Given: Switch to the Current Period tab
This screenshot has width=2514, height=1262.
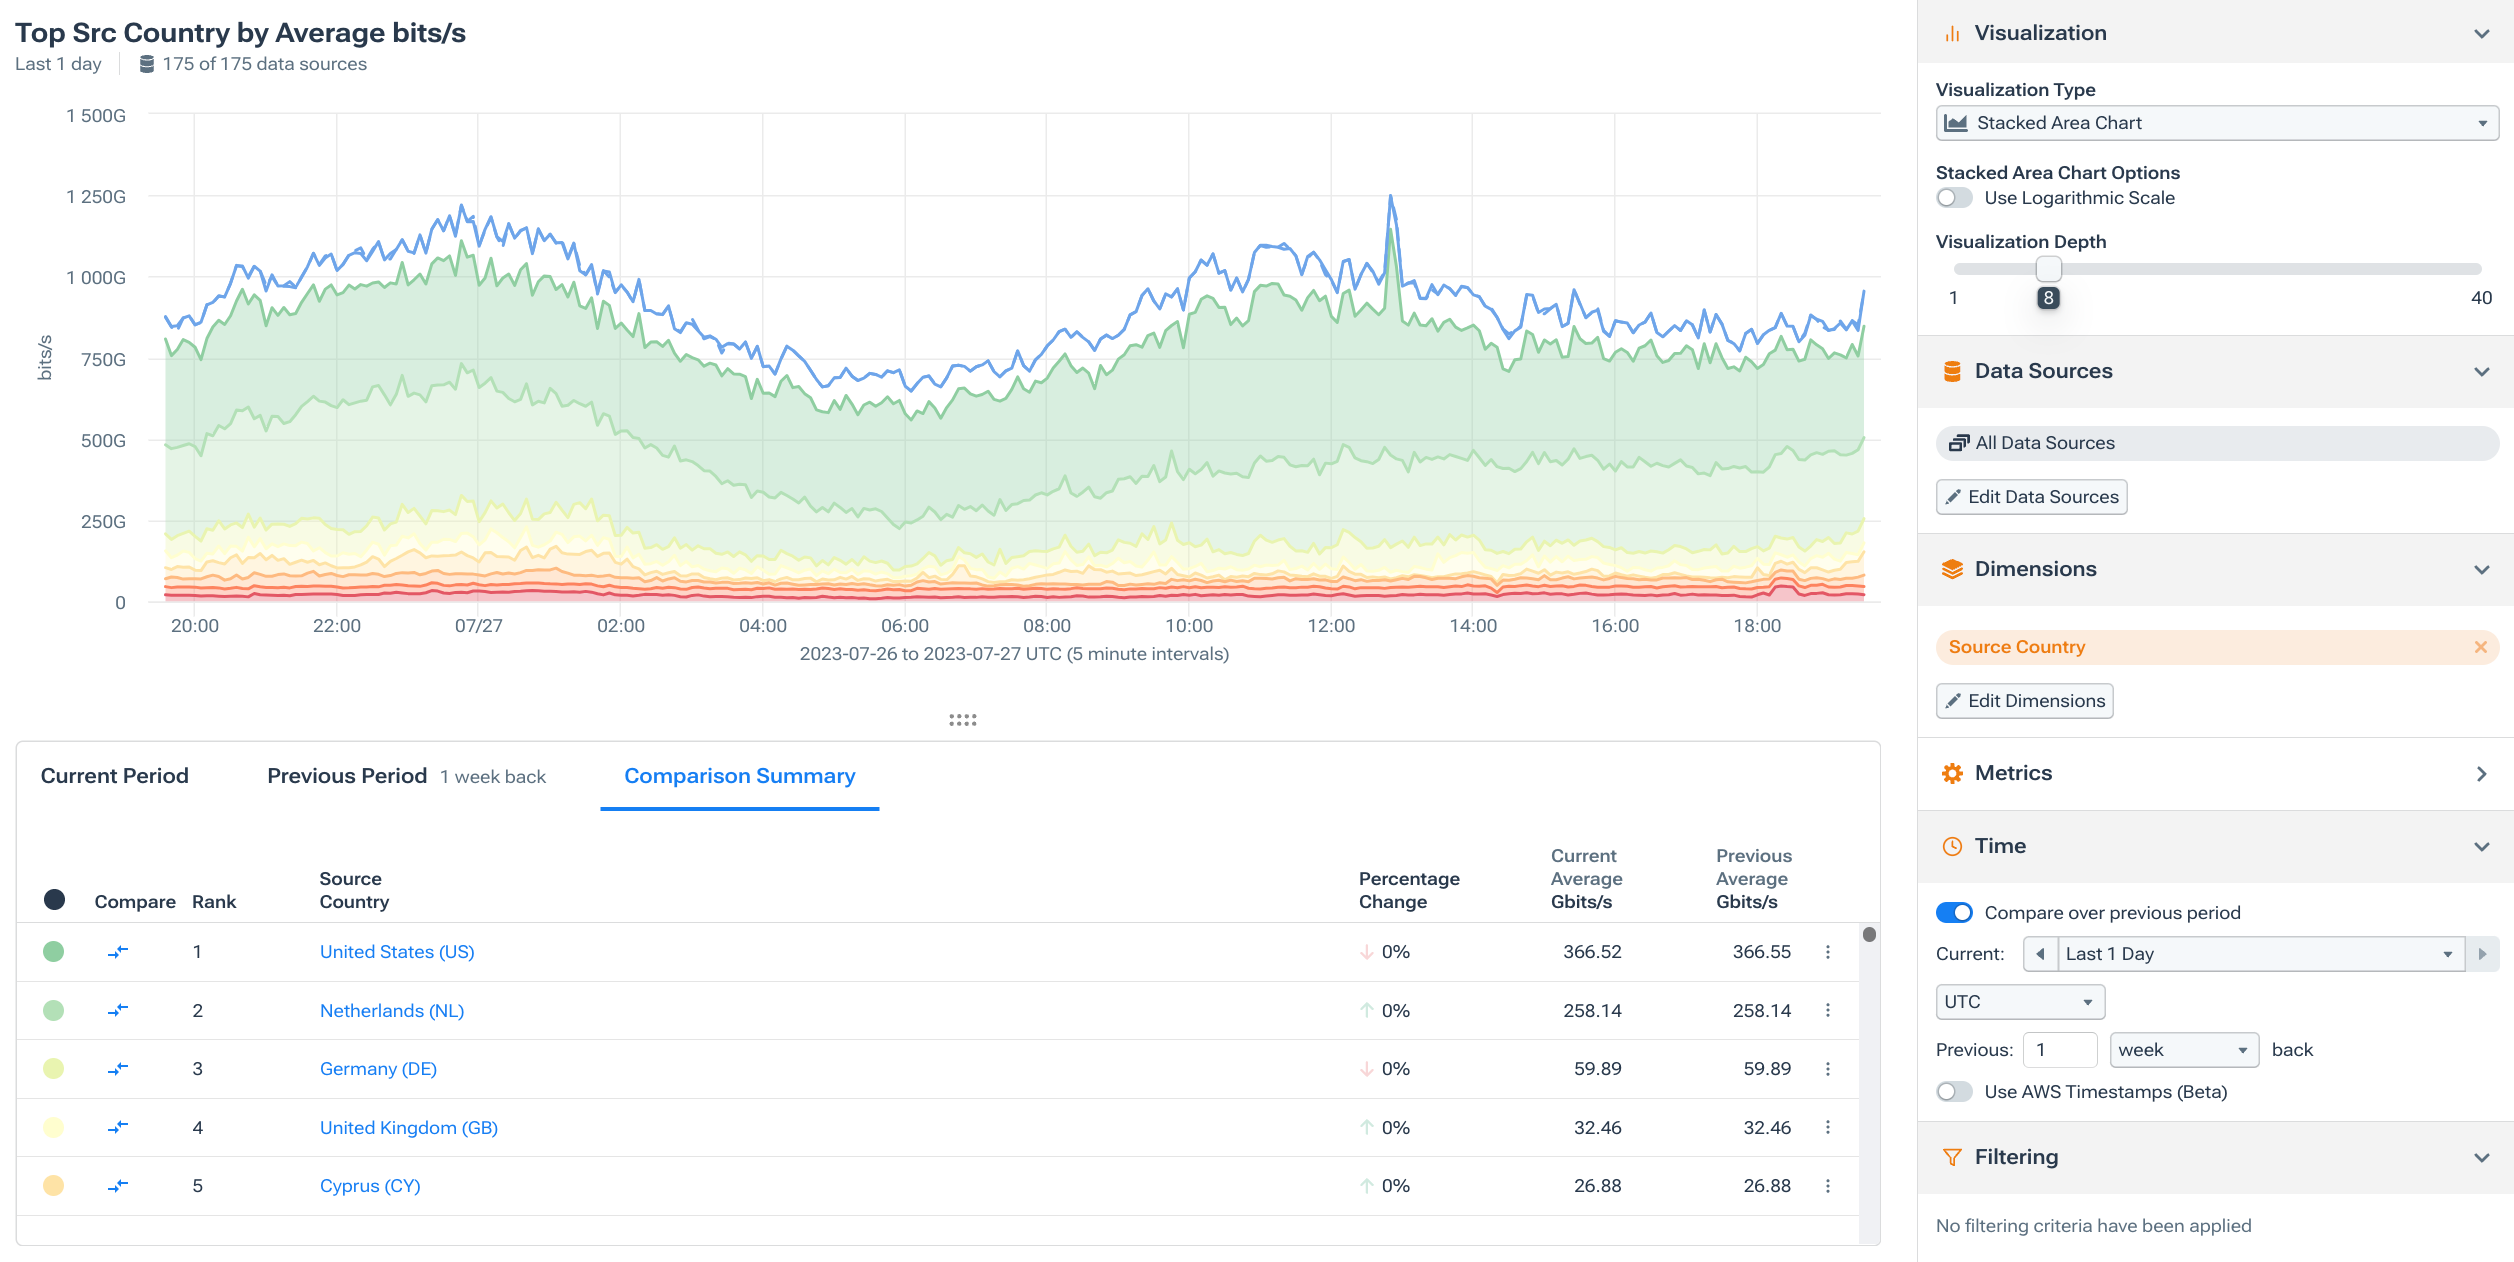Looking at the screenshot, I should (115, 775).
